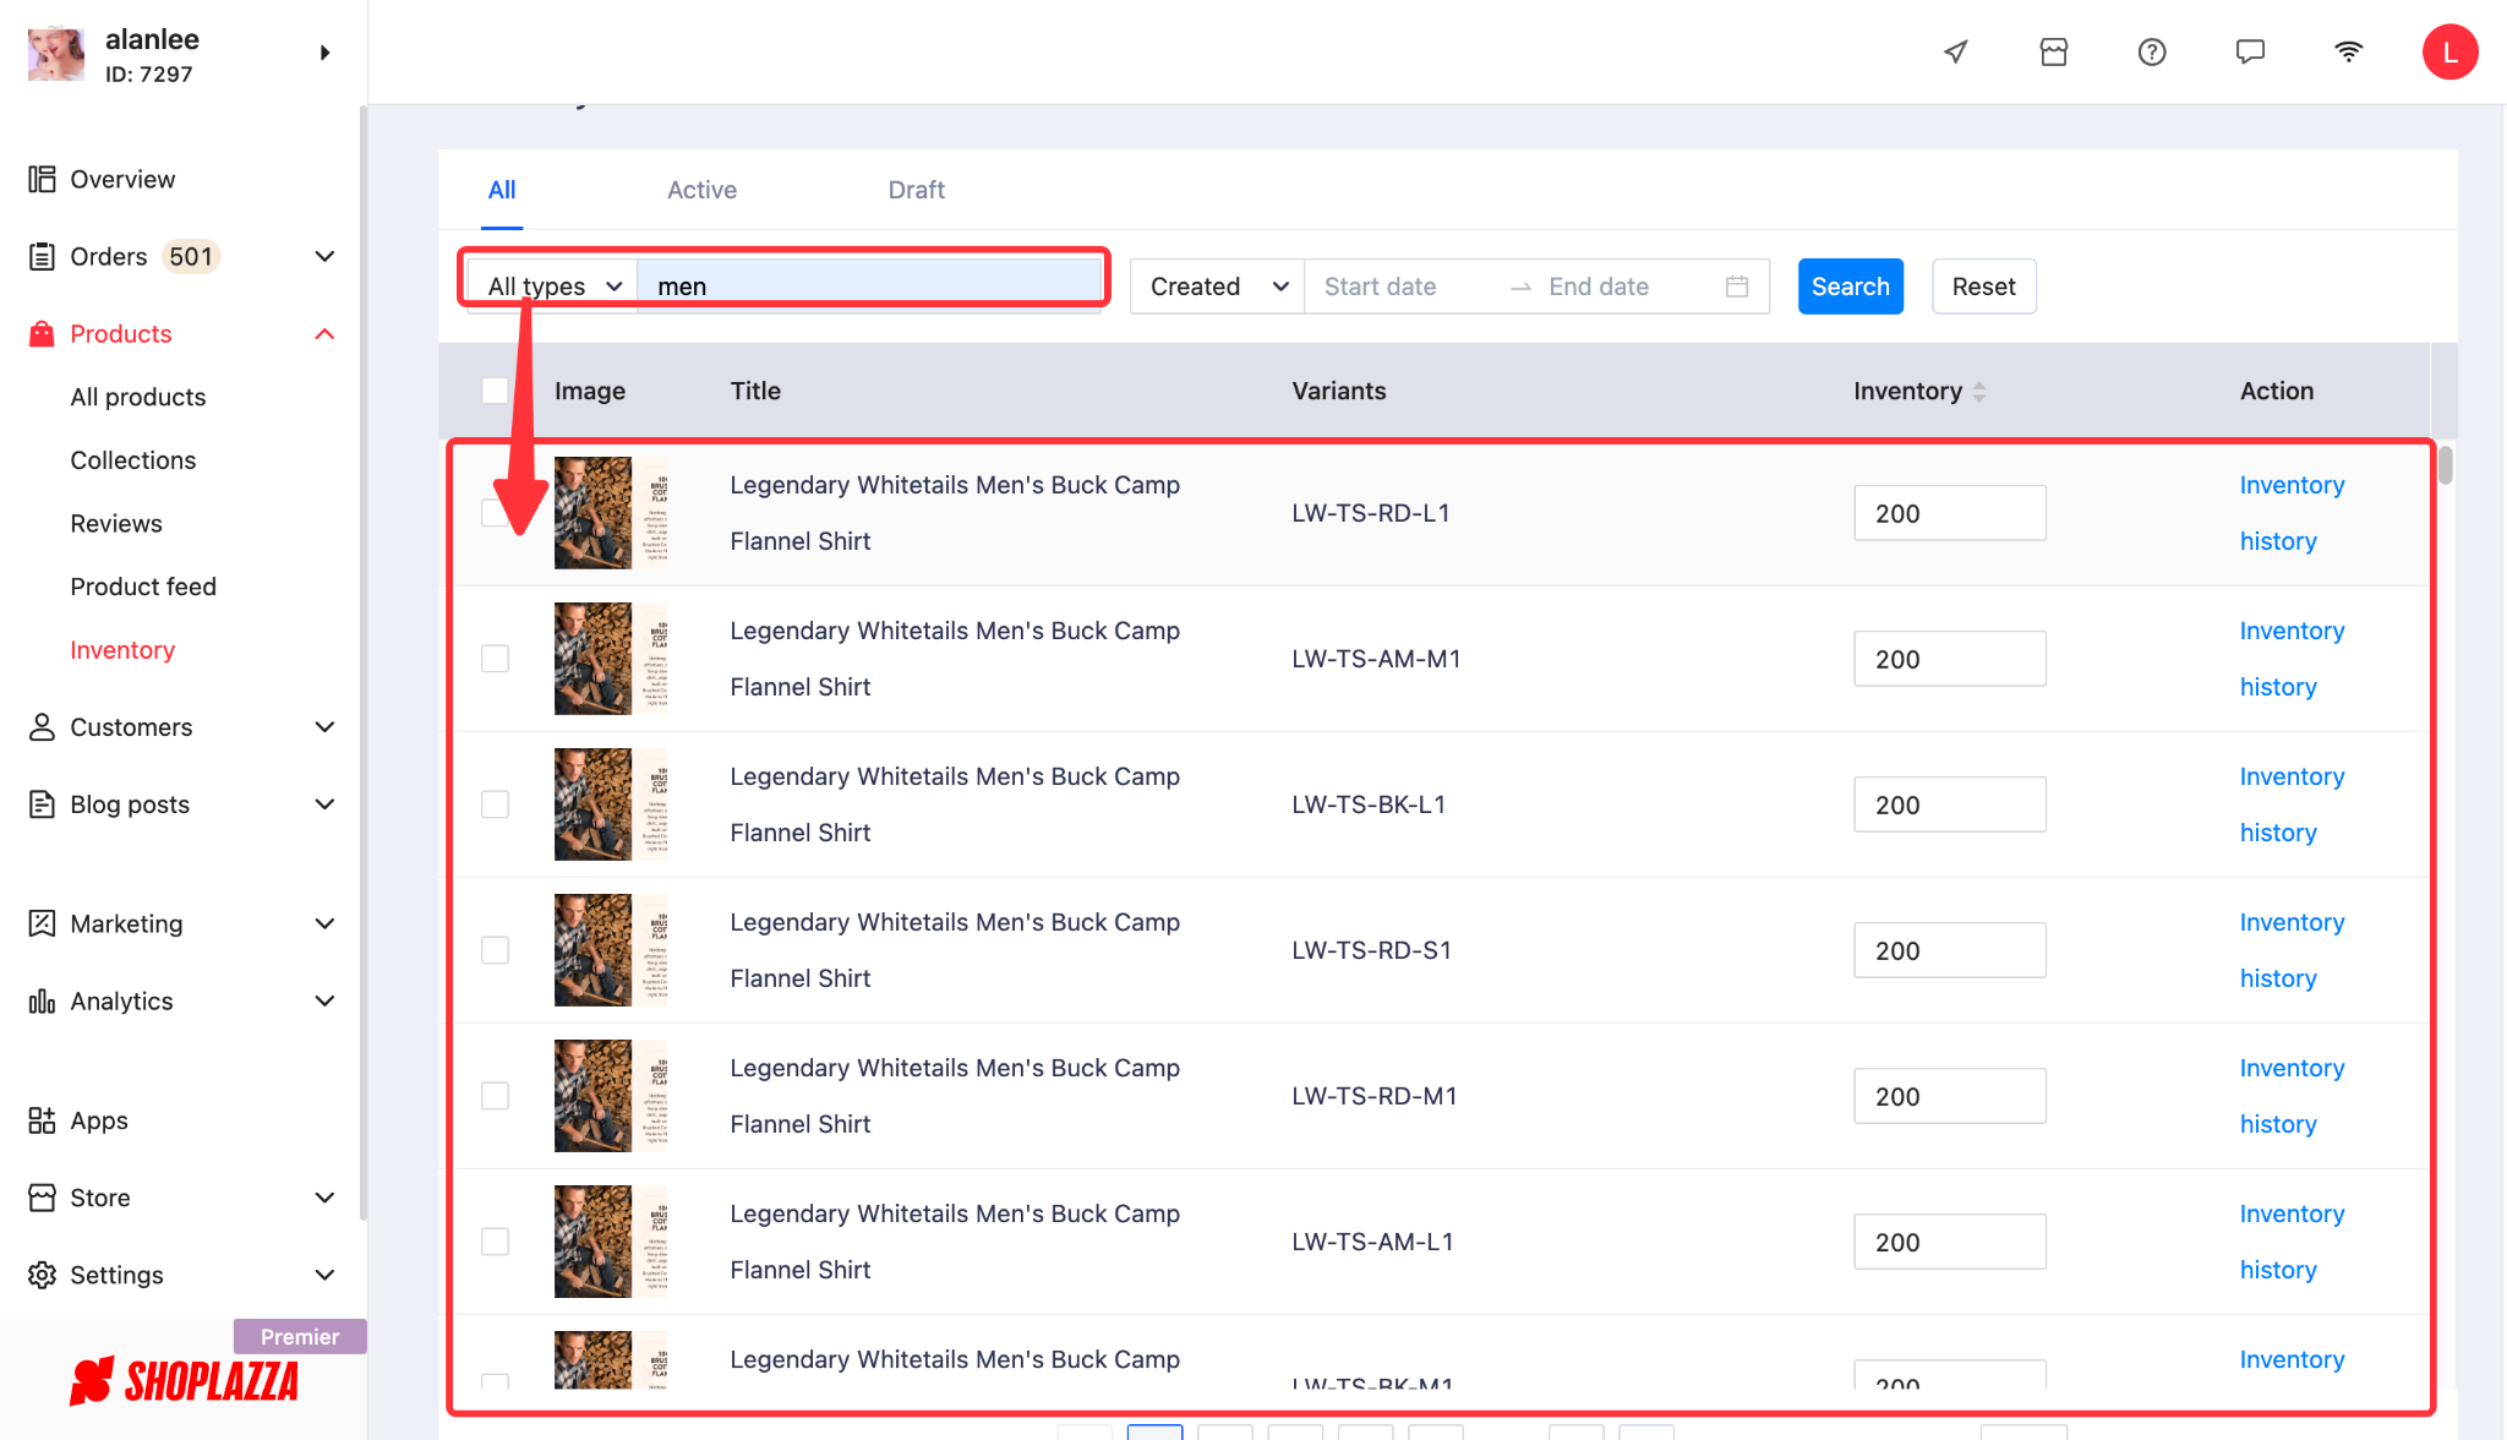Click the Products bag icon
The width and height of the screenshot is (2507, 1440).
click(x=42, y=334)
